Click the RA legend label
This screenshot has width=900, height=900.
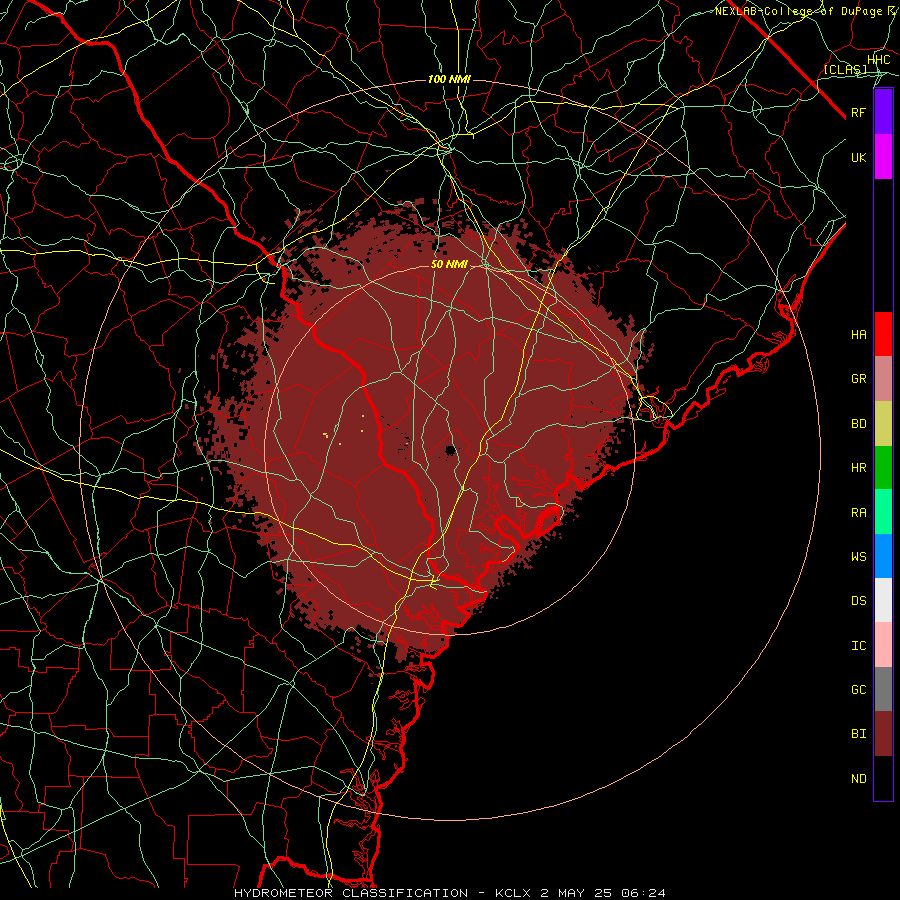pyautogui.click(x=858, y=513)
